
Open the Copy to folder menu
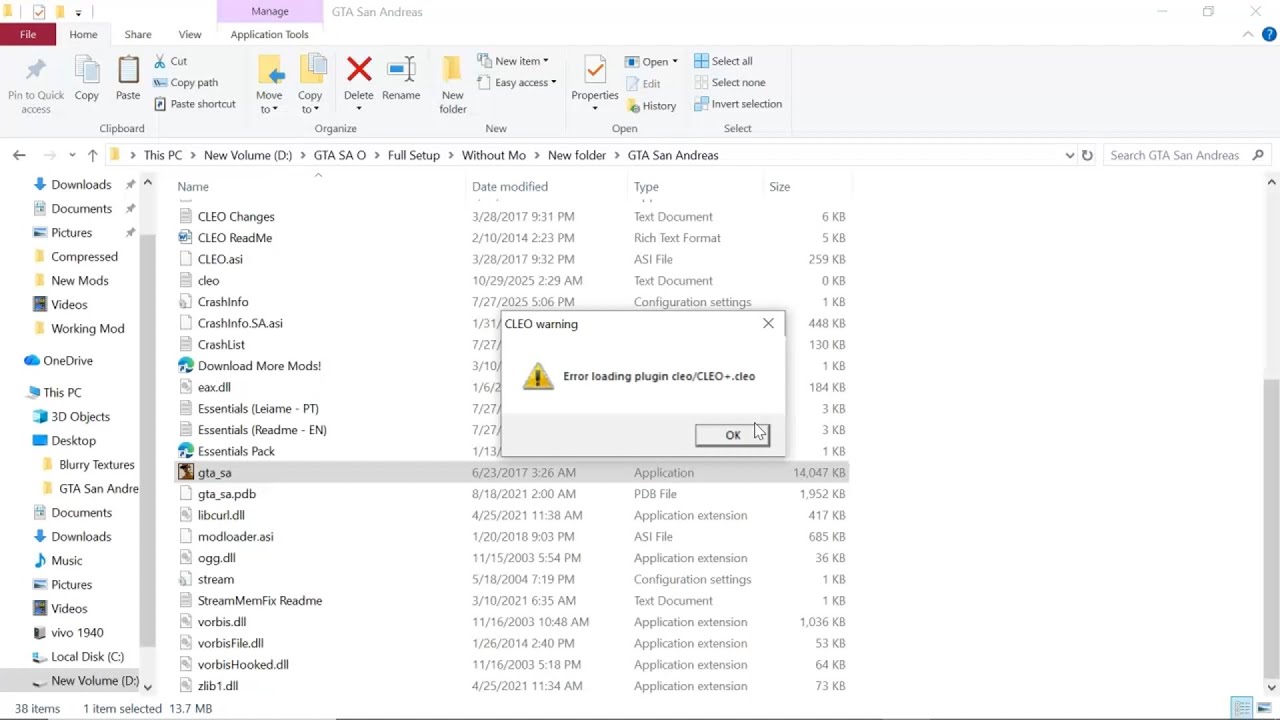click(x=310, y=84)
